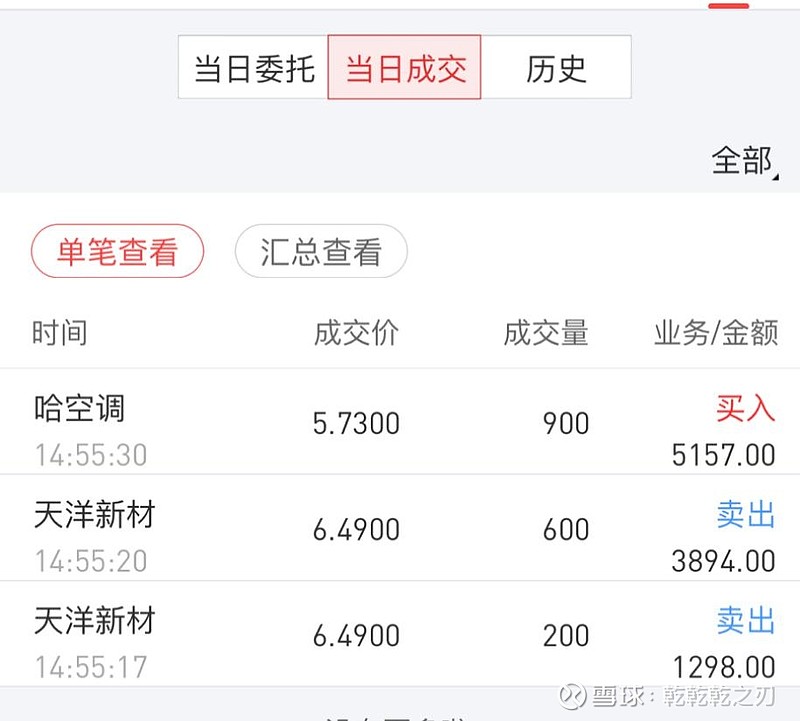Viewport: 800px width, 721px height.
Task: Click the red 买入 label
Action: (745, 408)
